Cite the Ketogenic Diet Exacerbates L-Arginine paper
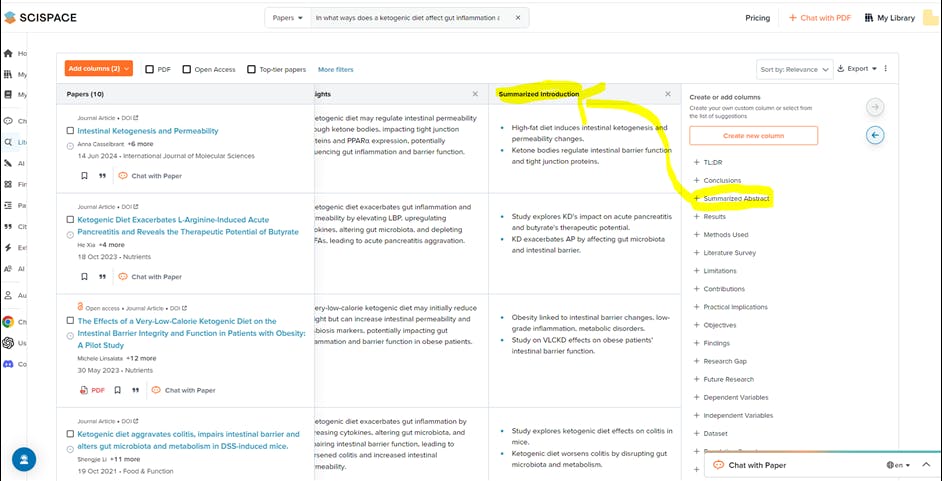Image resolution: width=942 pixels, height=481 pixels. [x=102, y=277]
